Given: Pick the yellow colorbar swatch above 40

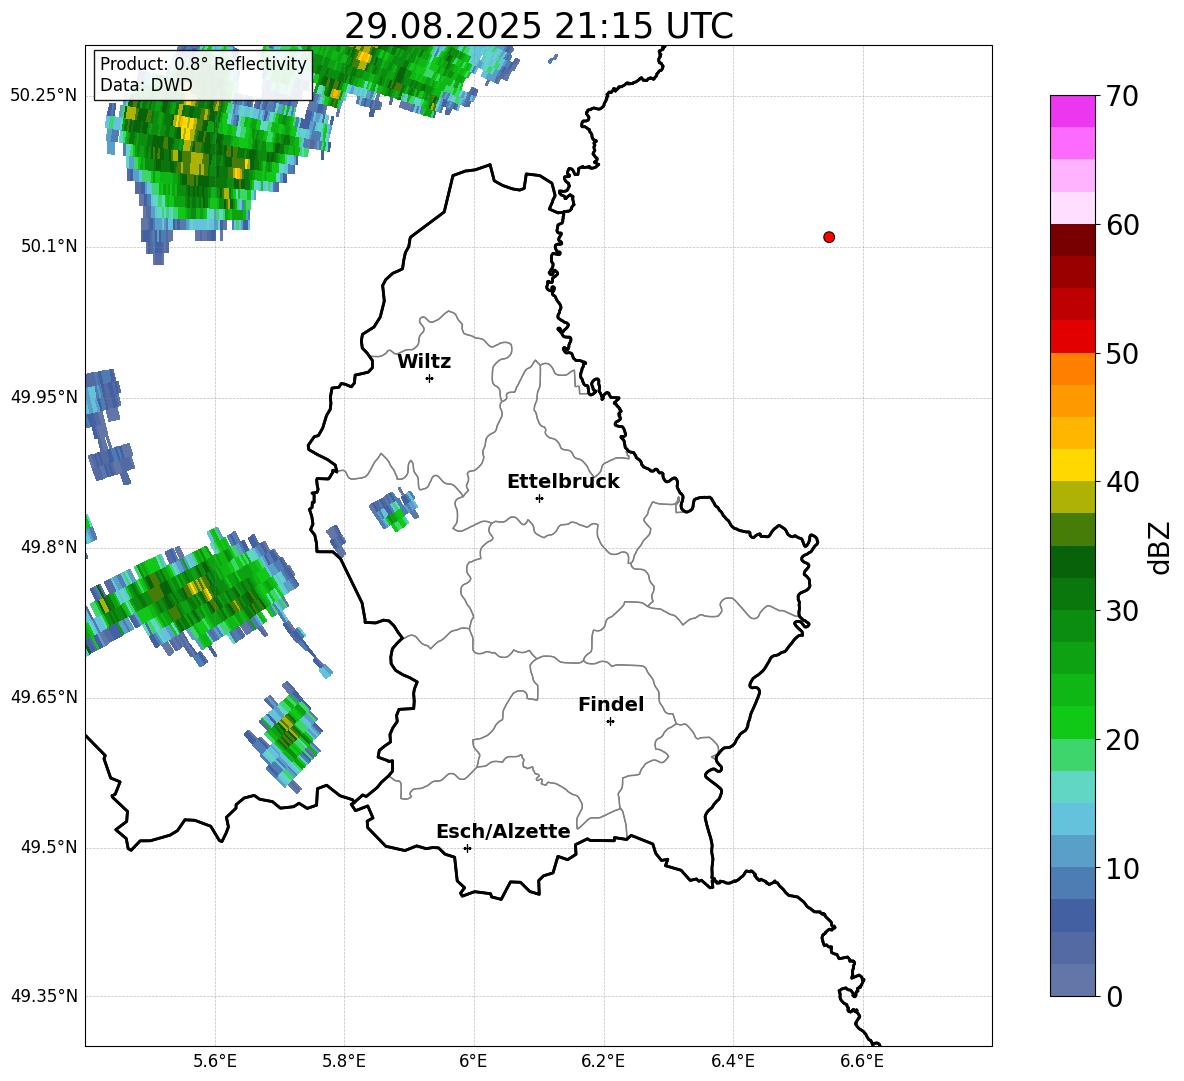Looking at the screenshot, I should click(x=1072, y=465).
